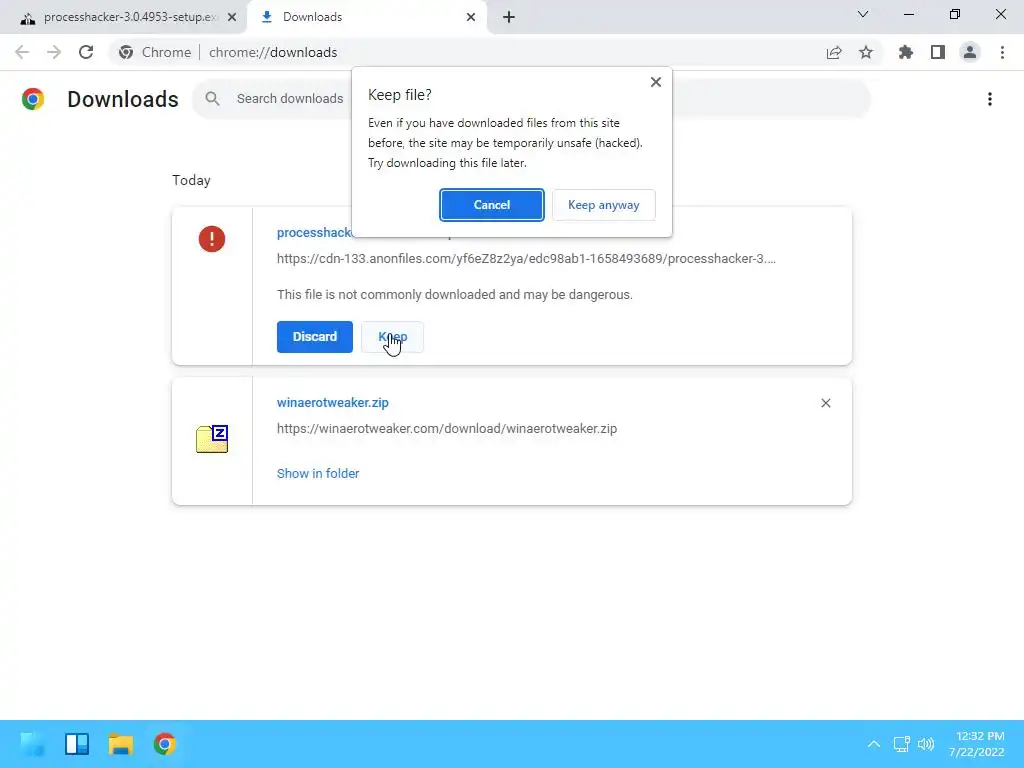Open the winaerotweaker.zip file link

click(x=332, y=403)
